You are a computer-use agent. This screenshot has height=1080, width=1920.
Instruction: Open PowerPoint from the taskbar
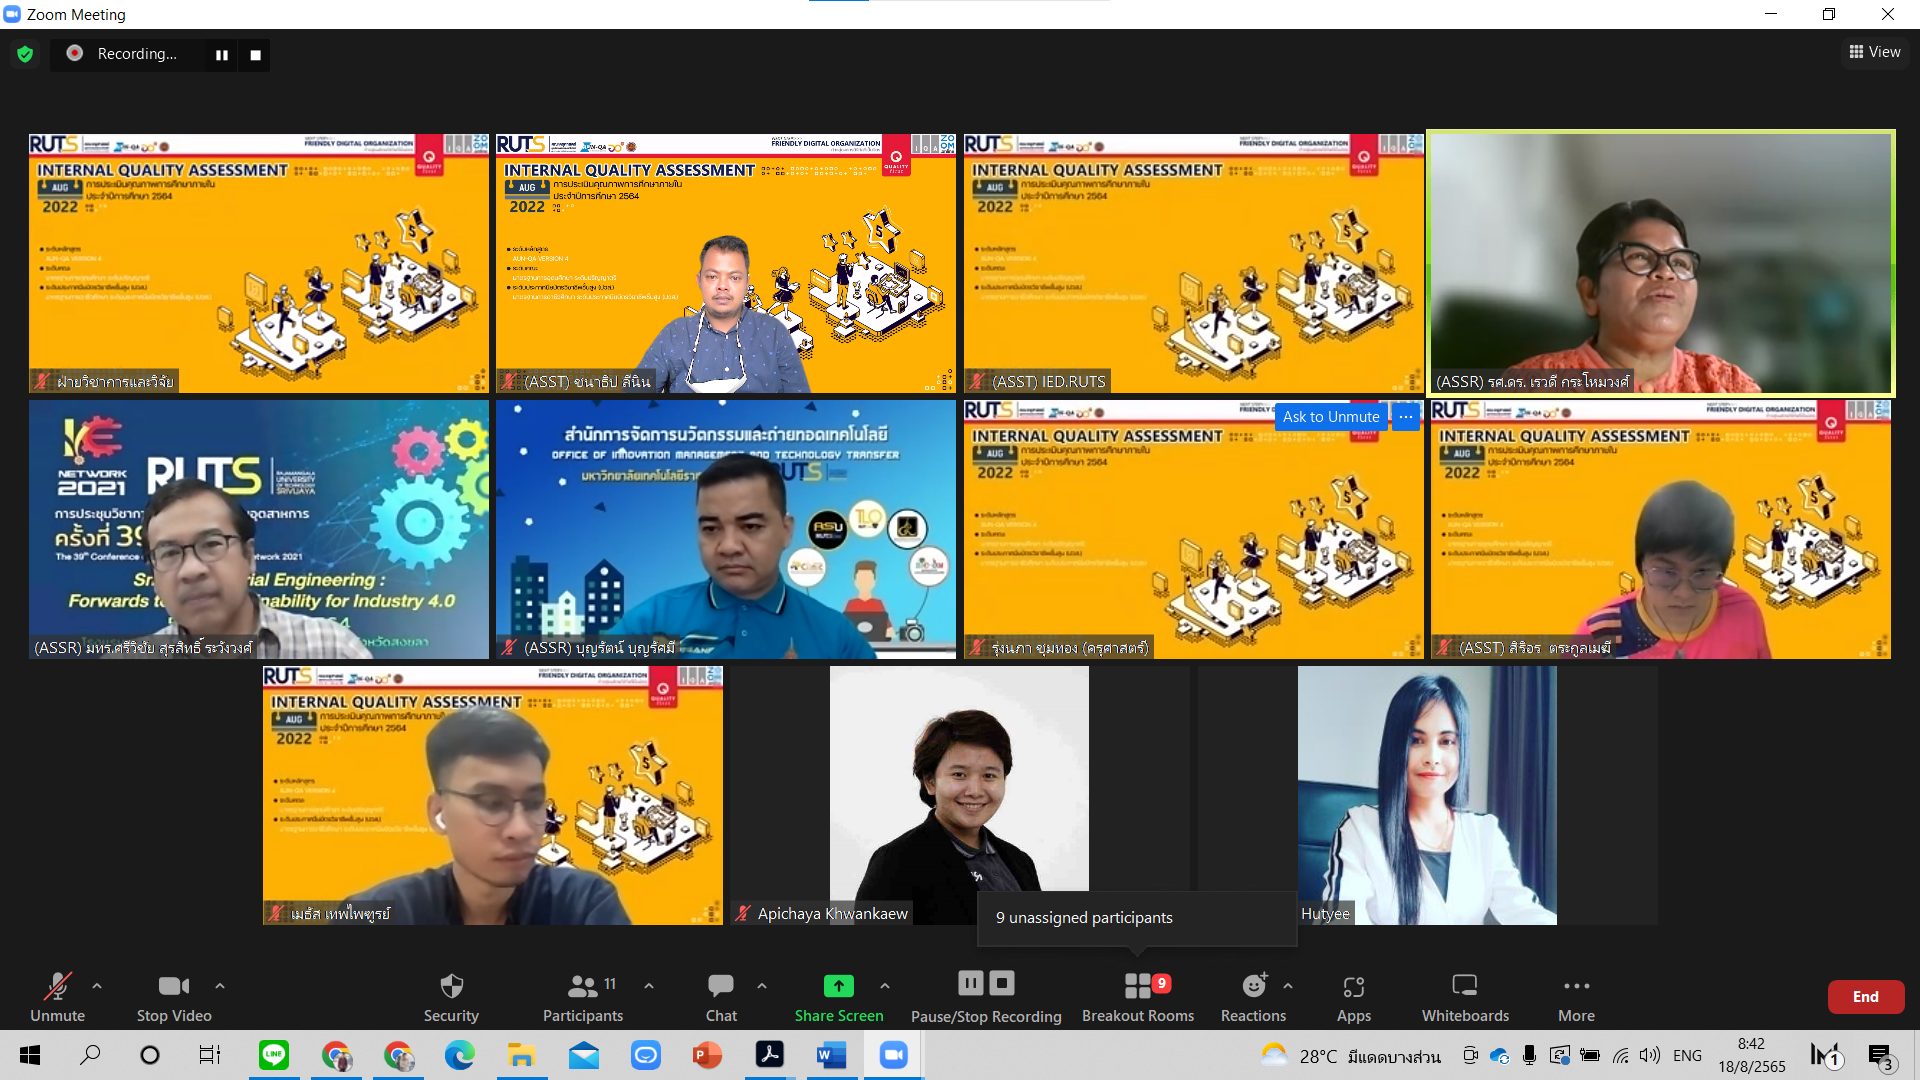coord(707,1055)
